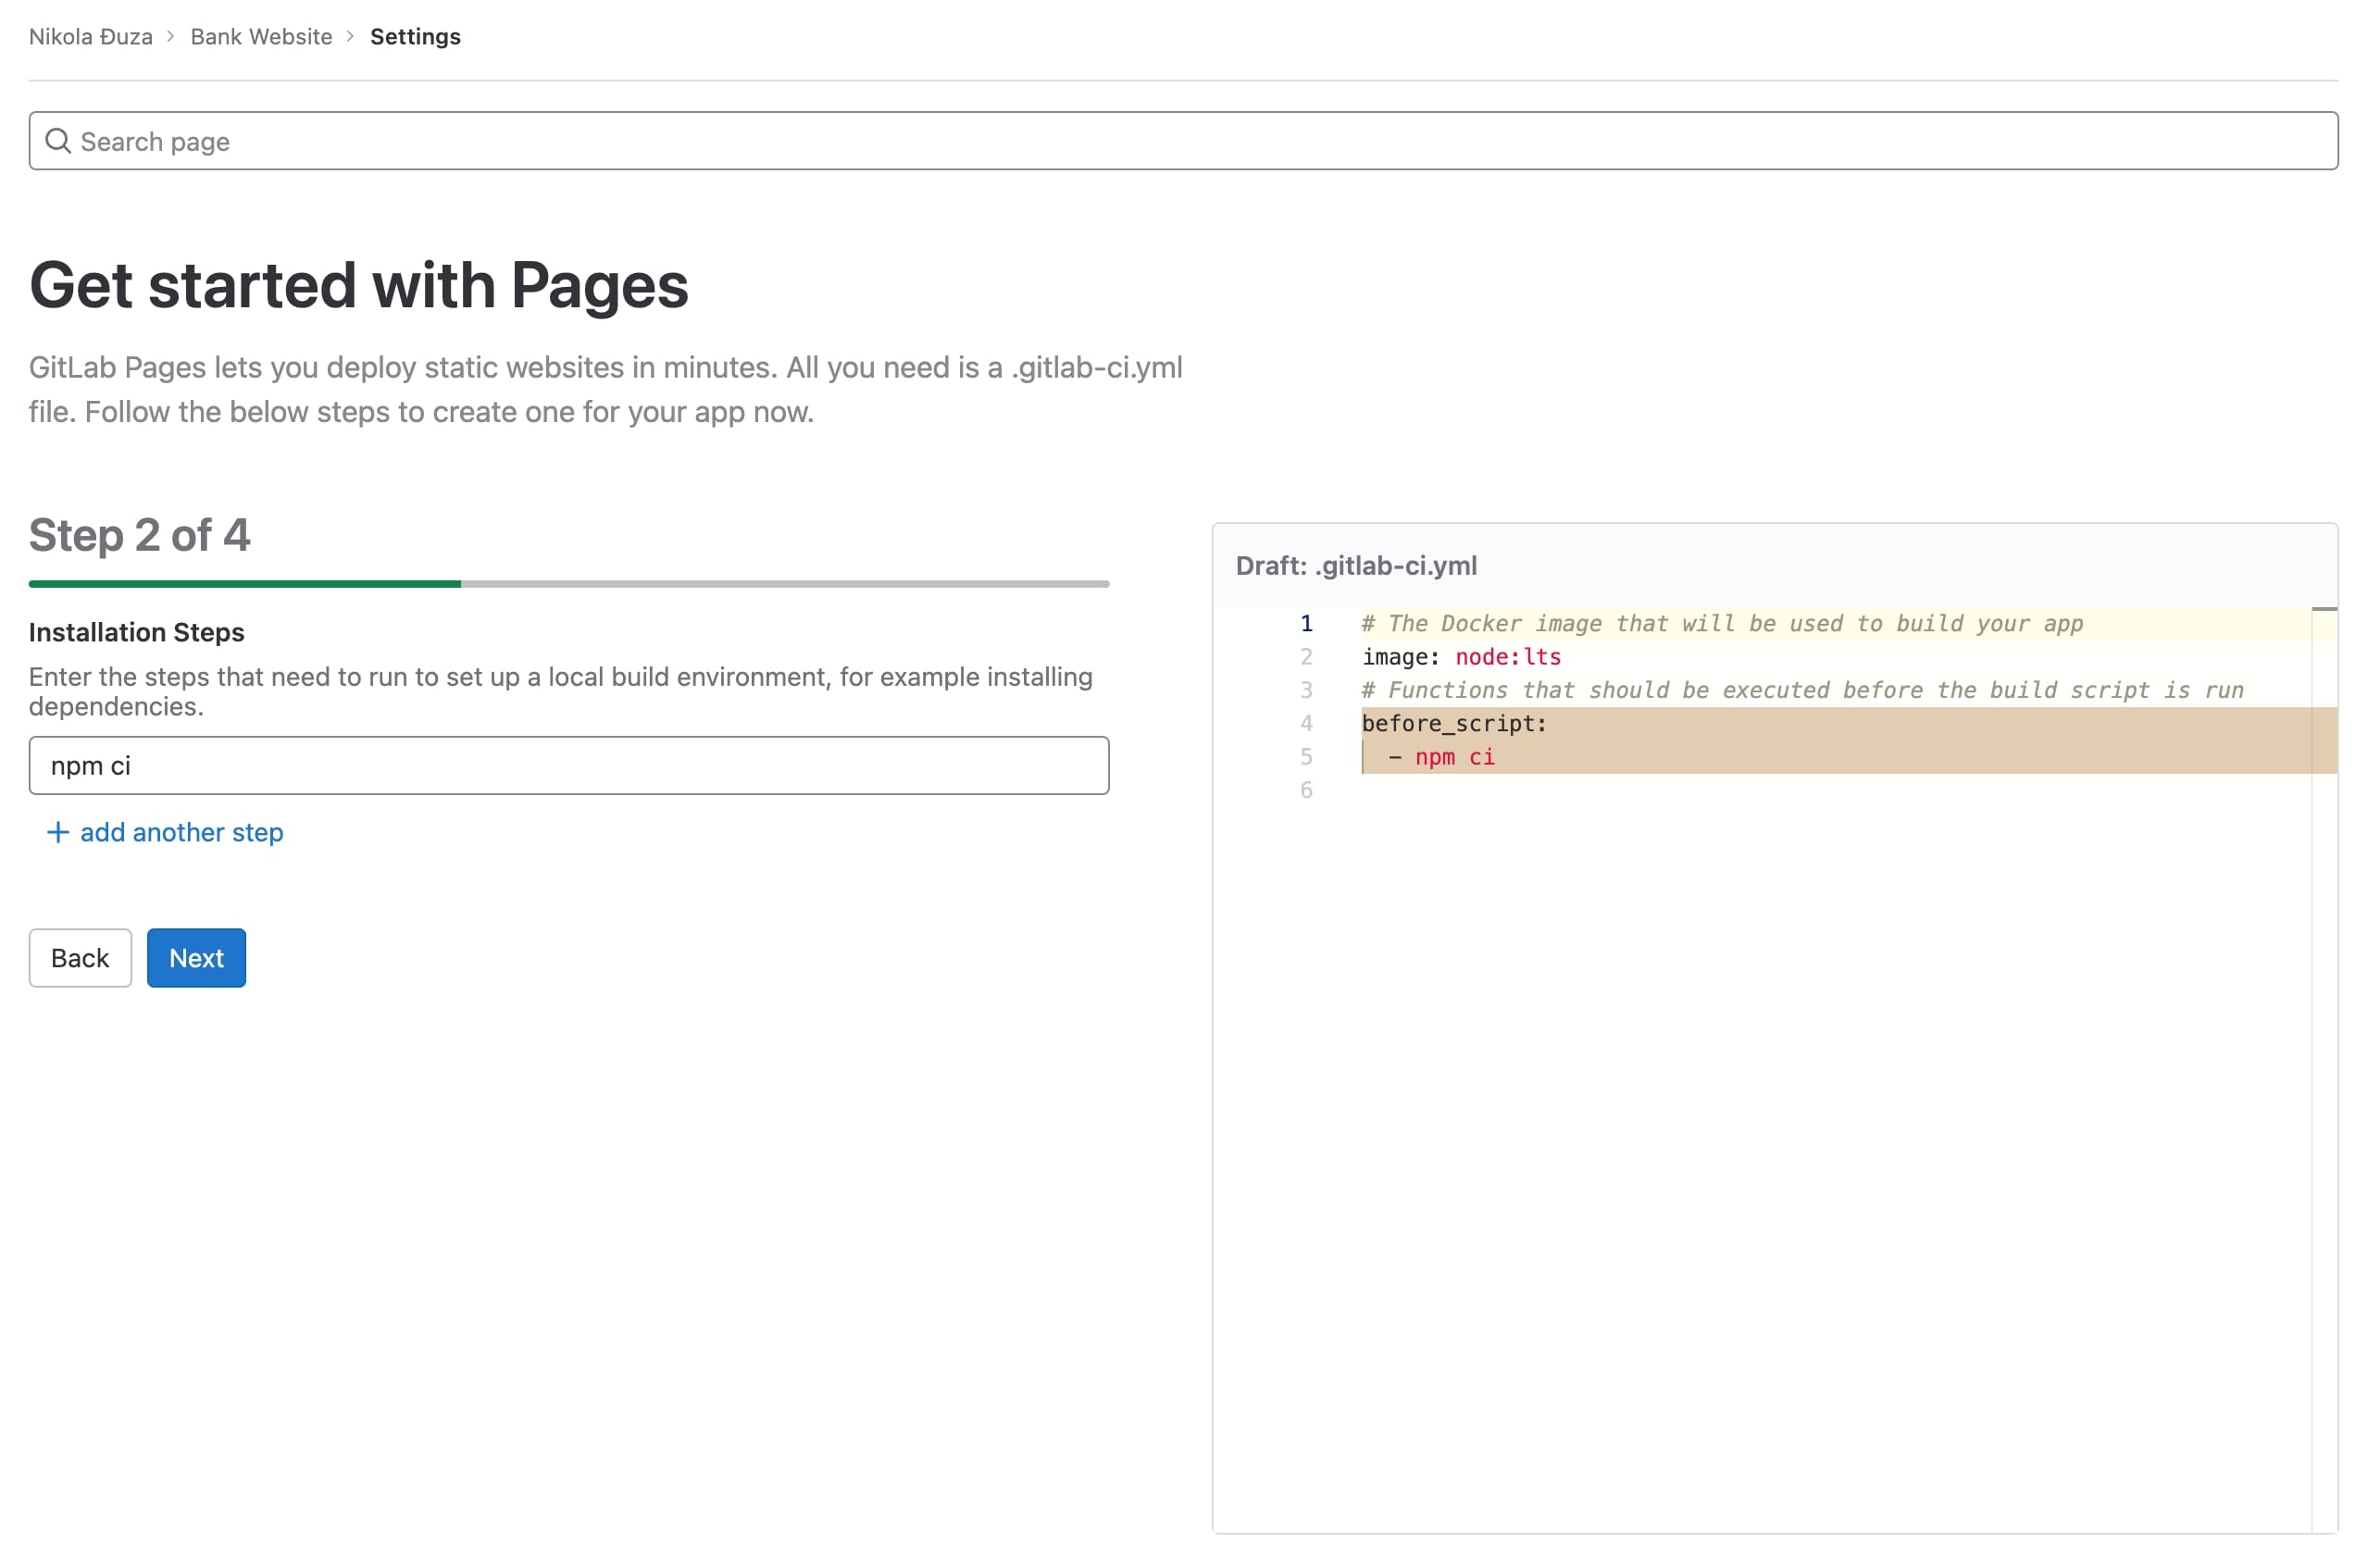Click line number 4 in editor gutter
2368x1568 pixels.
pyautogui.click(x=1306, y=724)
